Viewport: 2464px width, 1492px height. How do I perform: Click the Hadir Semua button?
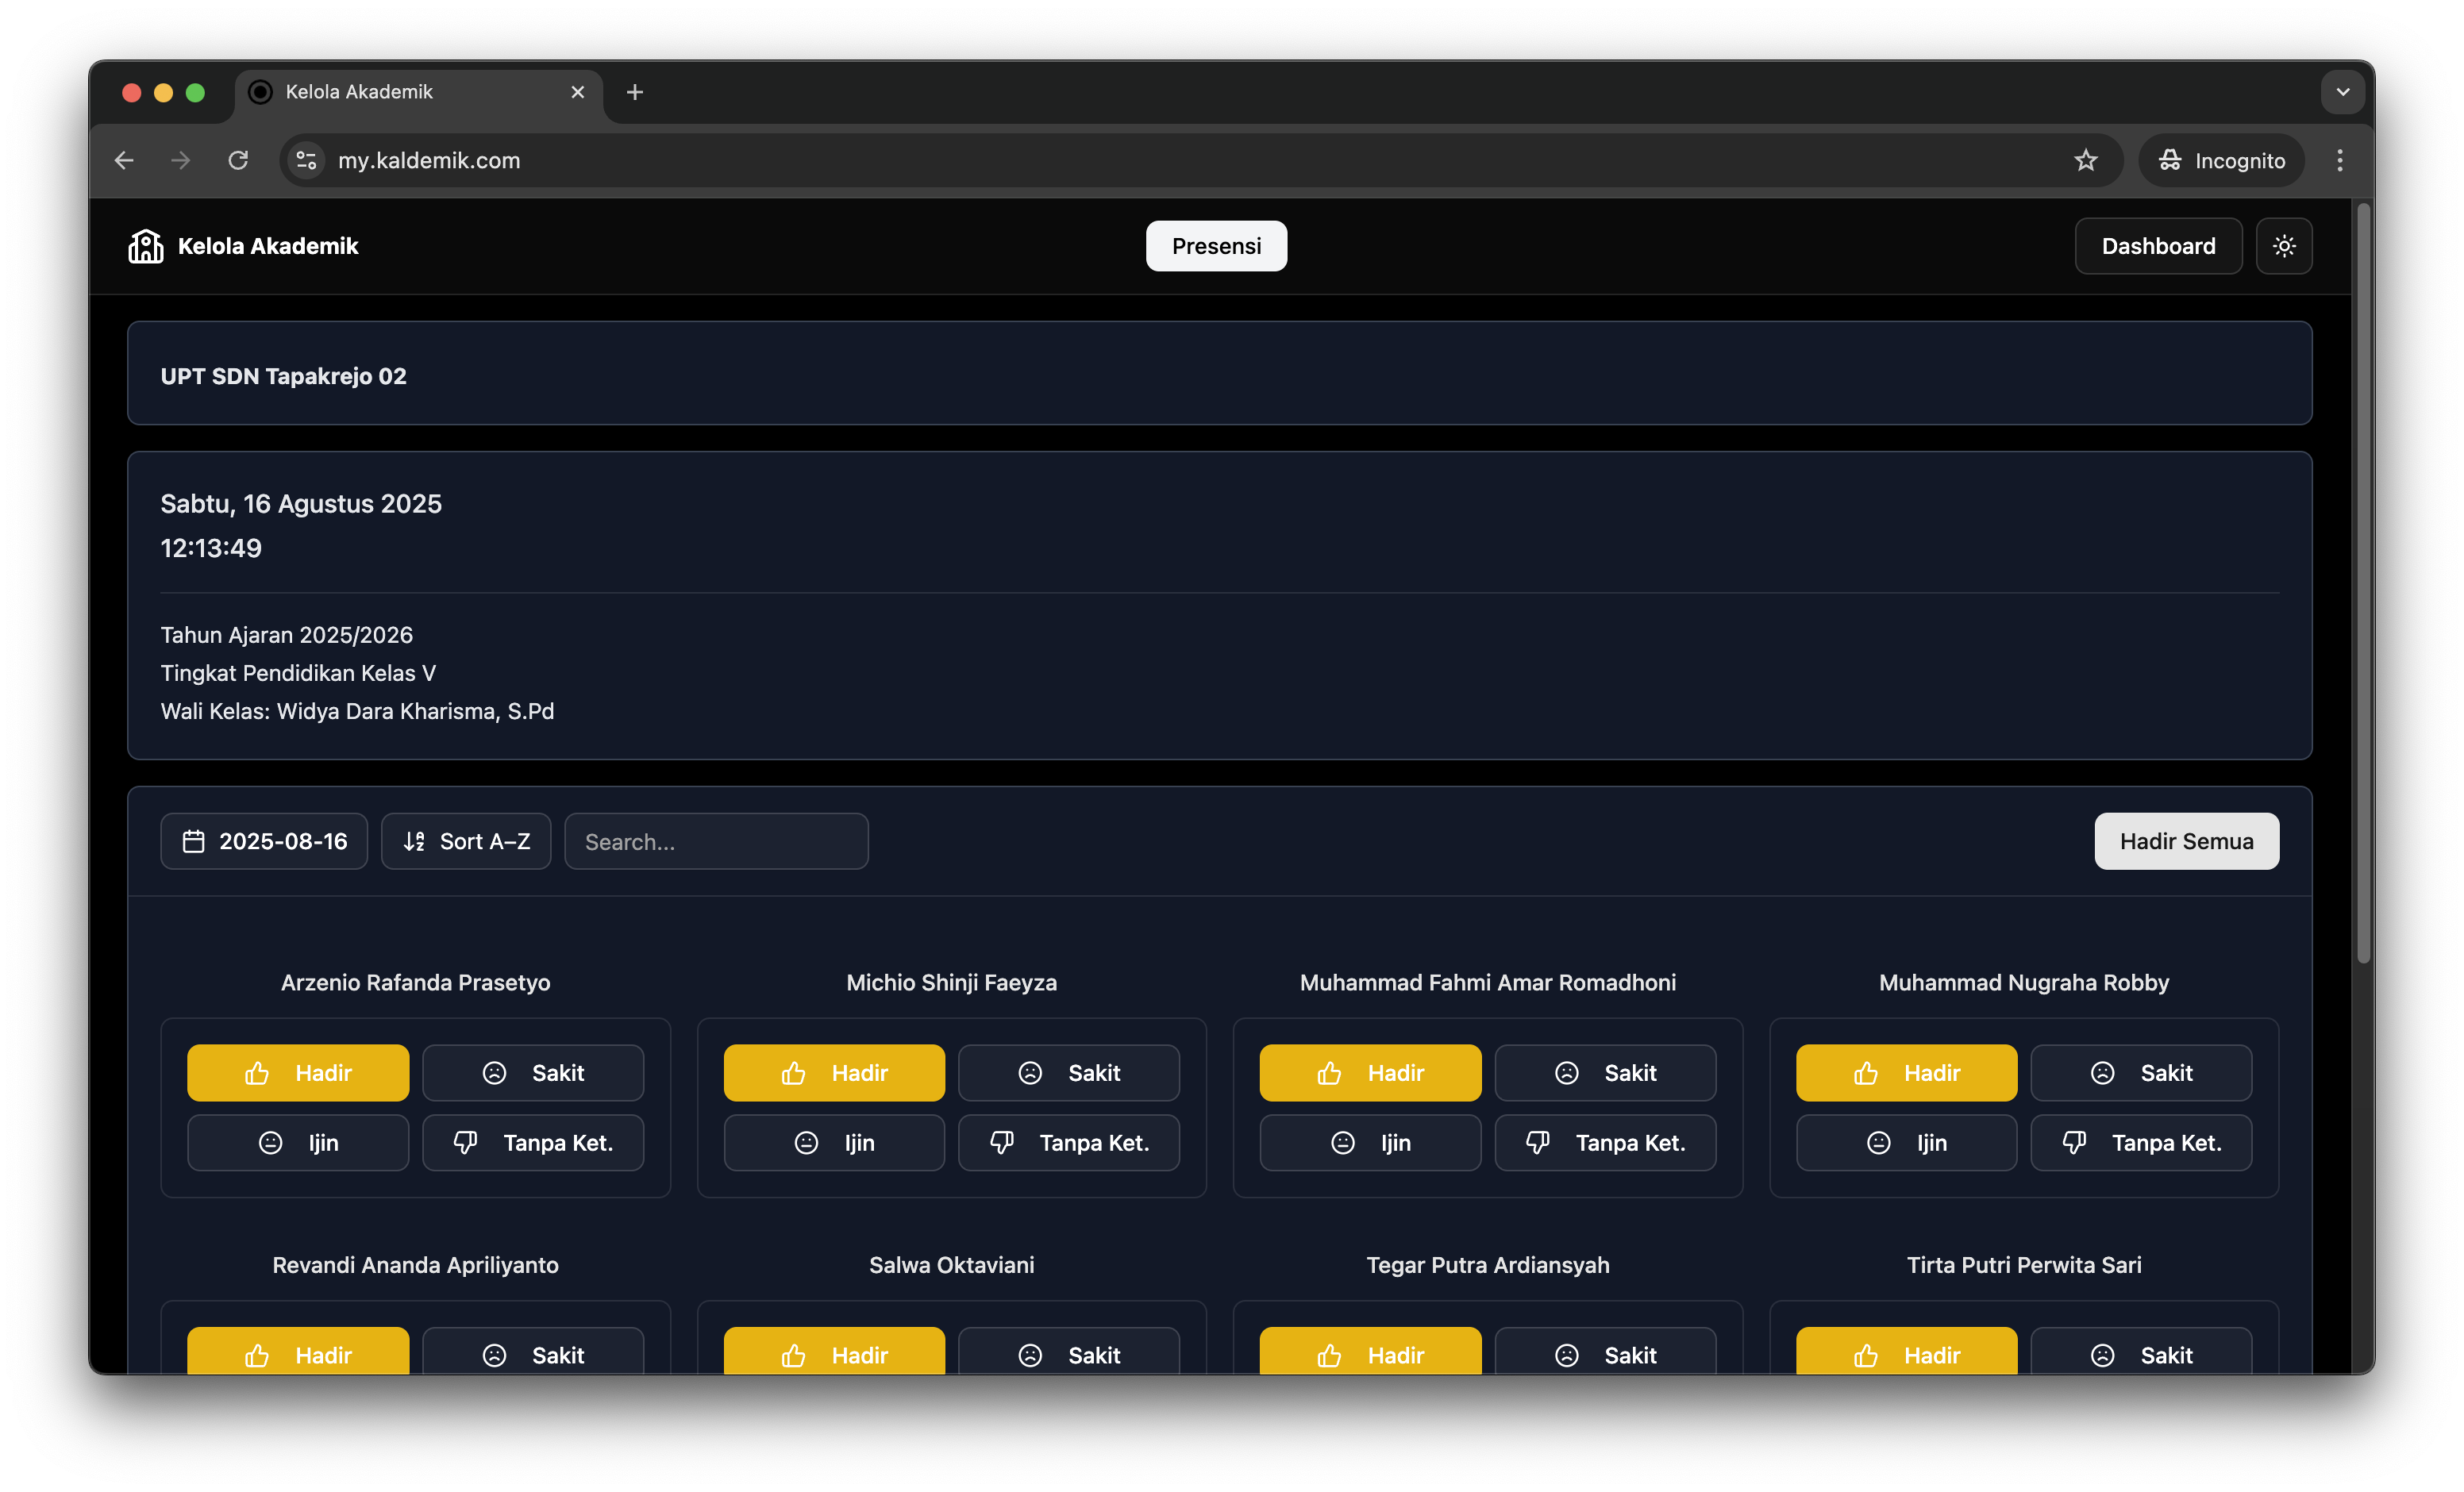click(x=2186, y=841)
